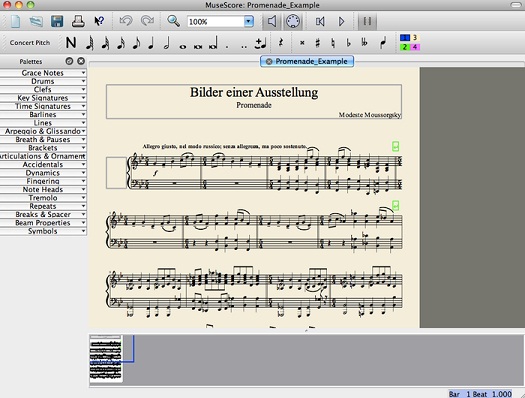Click the page navigator thumbnail
This screenshot has height=398, width=525.
coord(106,359)
